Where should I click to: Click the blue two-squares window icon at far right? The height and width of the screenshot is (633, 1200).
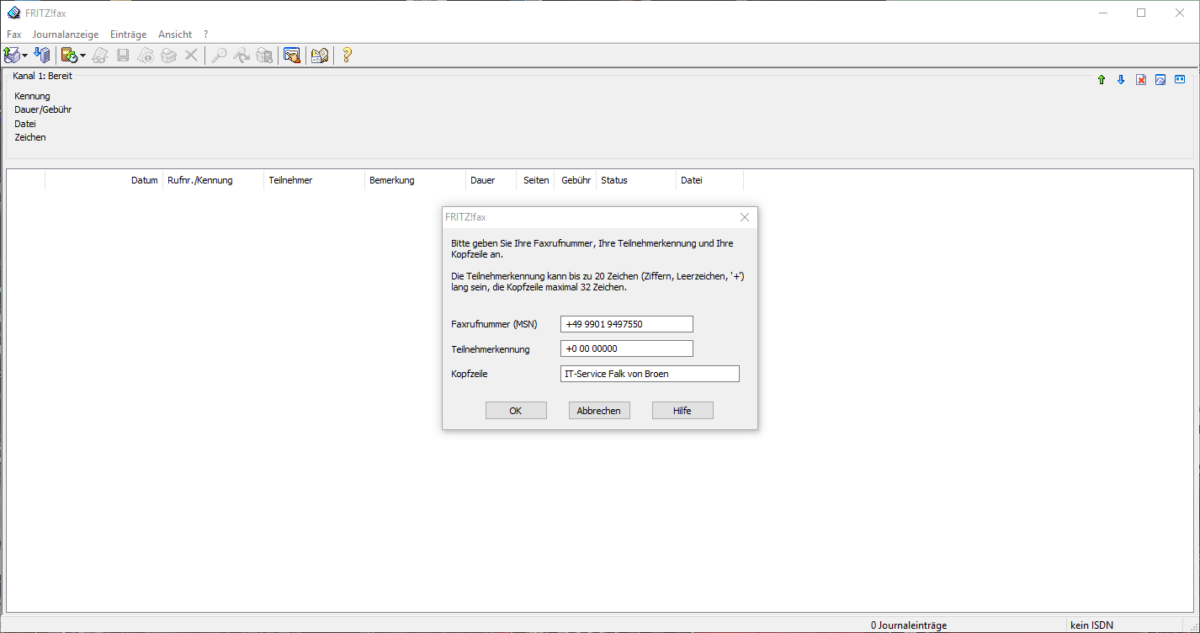(x=1179, y=79)
